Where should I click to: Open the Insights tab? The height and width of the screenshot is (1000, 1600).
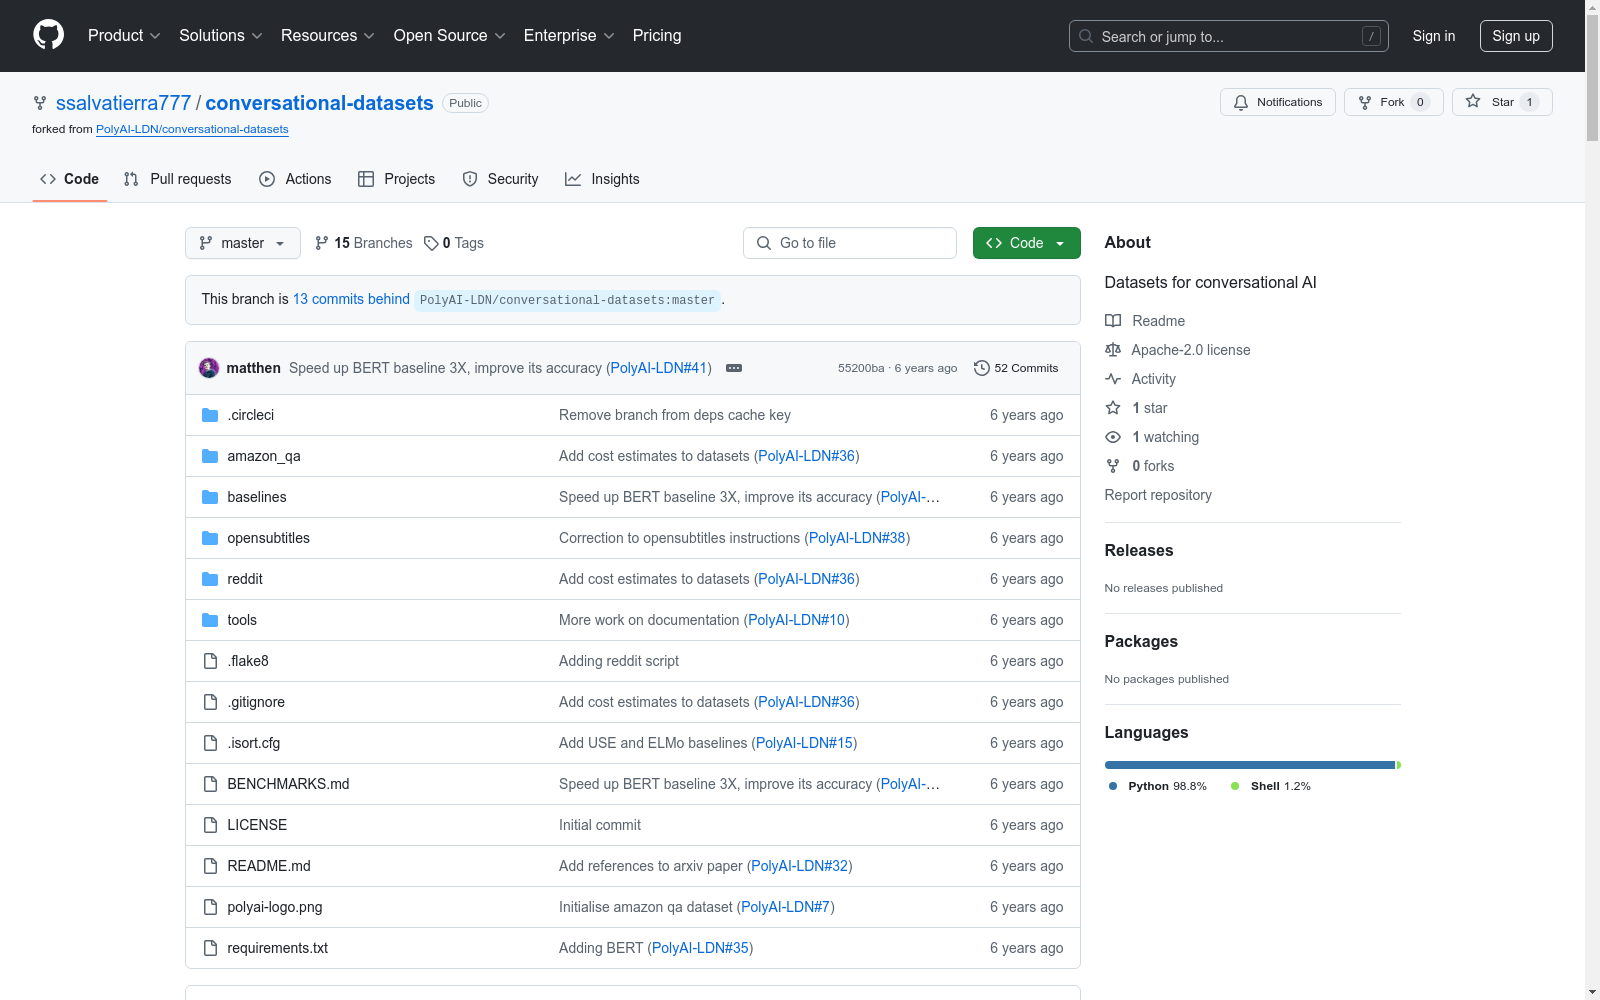tap(602, 179)
